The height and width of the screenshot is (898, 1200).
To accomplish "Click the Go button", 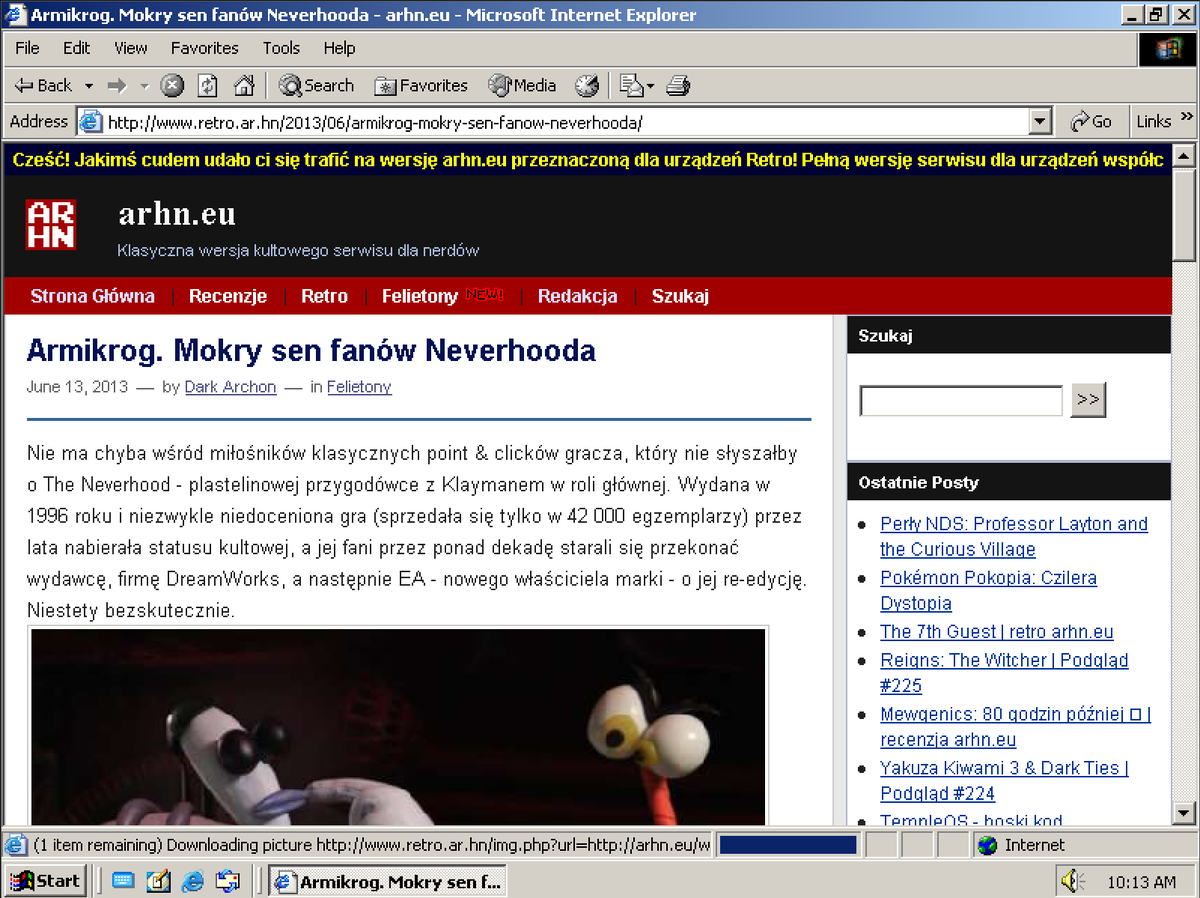I will tap(1091, 122).
